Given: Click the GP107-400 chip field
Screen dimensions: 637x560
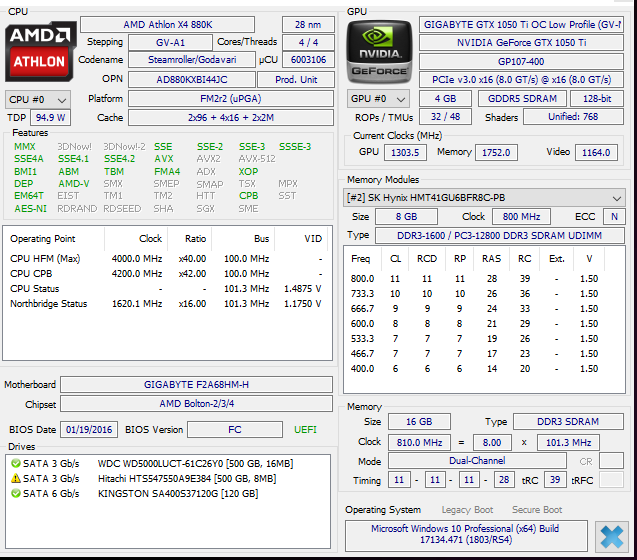Looking at the screenshot, I should (521, 62).
